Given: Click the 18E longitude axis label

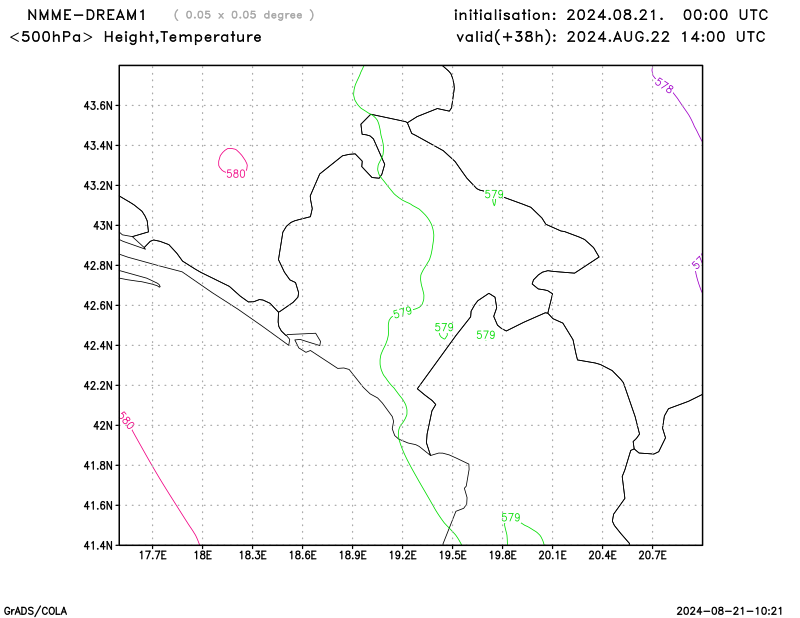Looking at the screenshot, I should tap(203, 555).
